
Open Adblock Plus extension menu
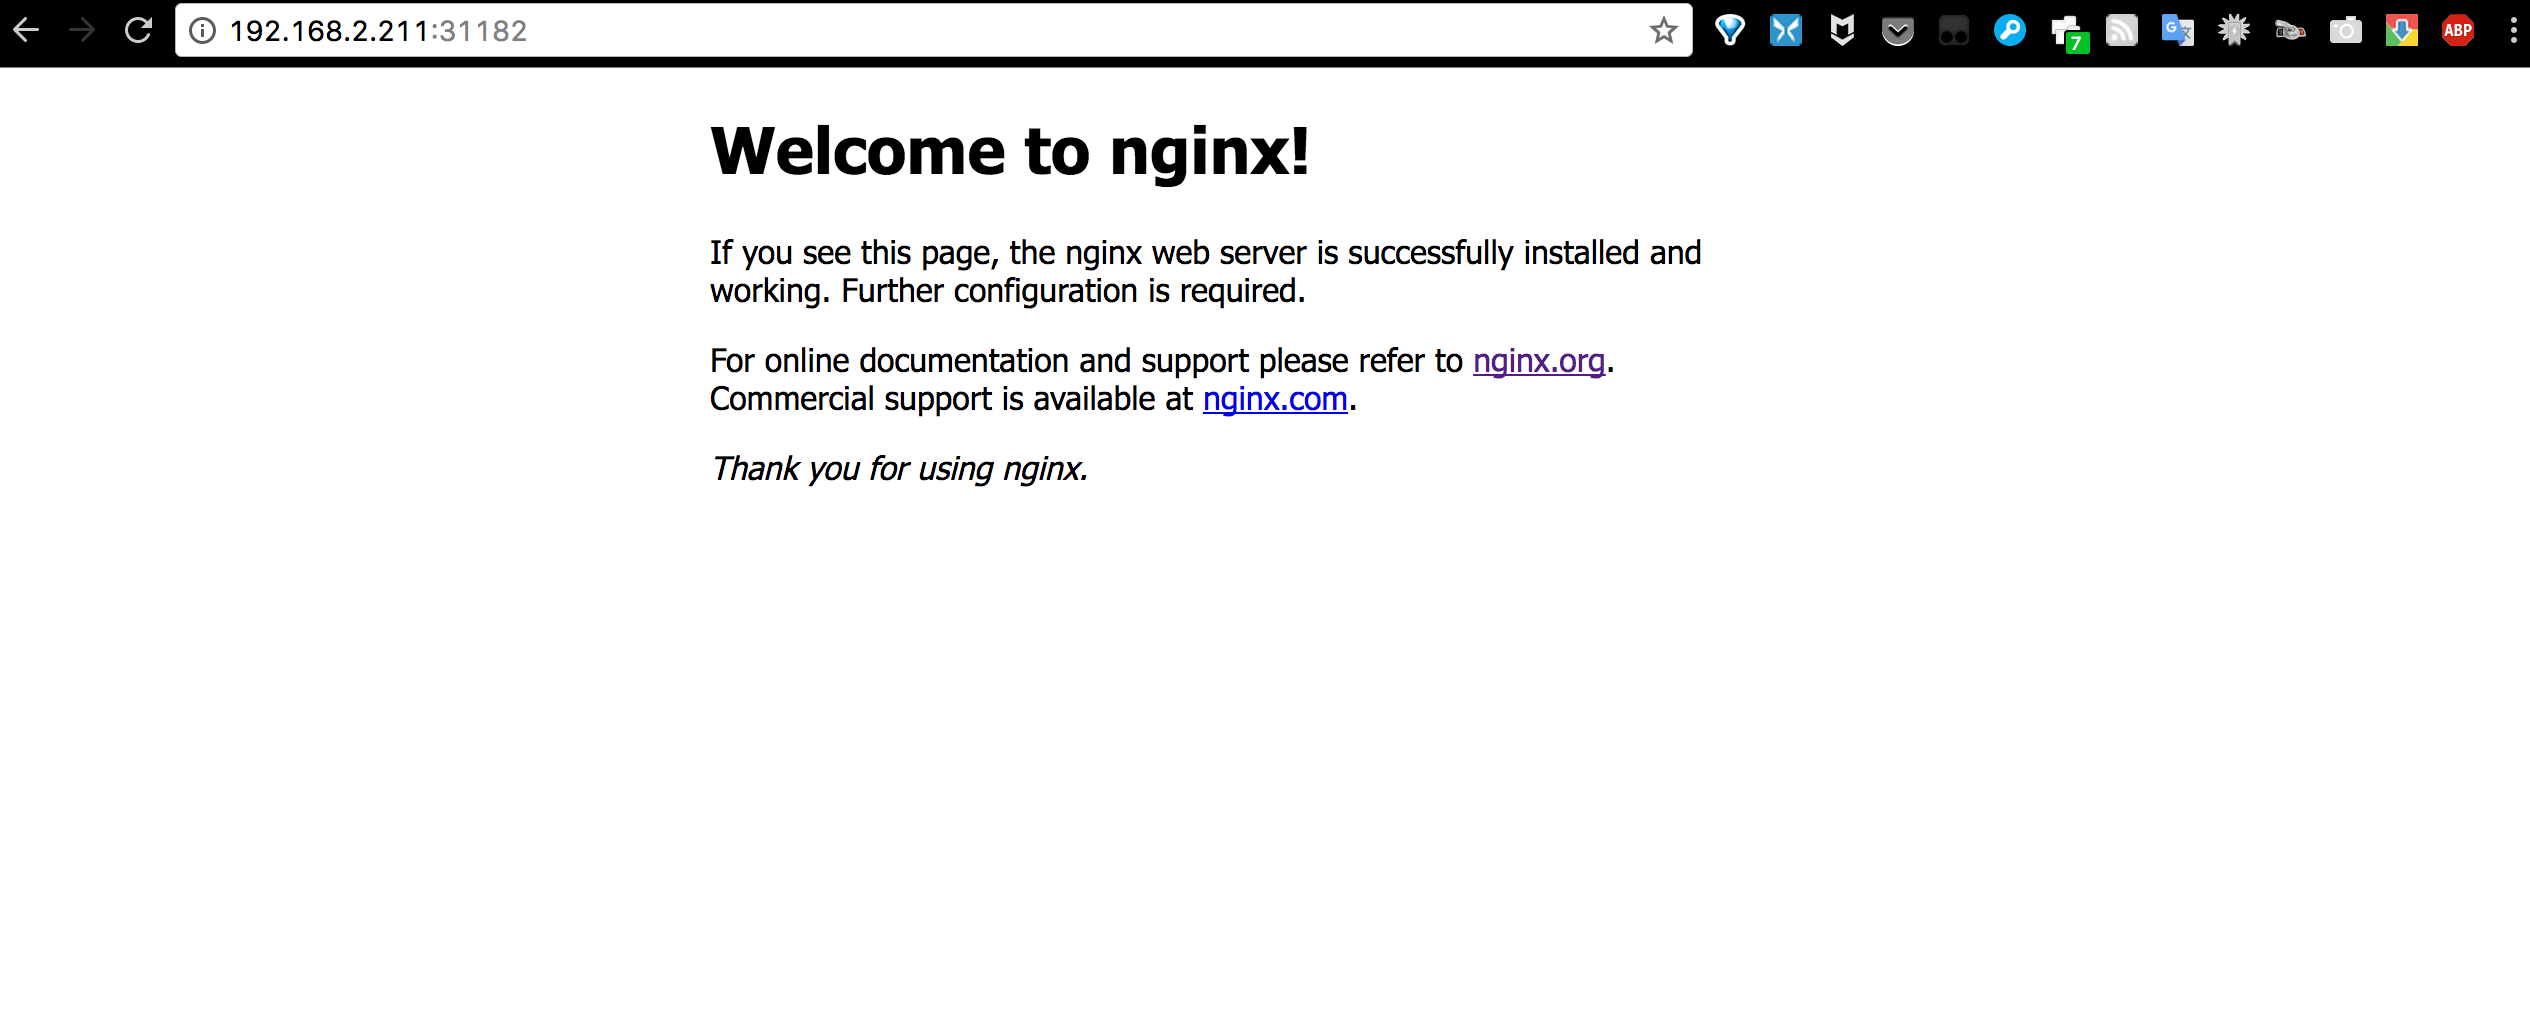(x=2458, y=31)
